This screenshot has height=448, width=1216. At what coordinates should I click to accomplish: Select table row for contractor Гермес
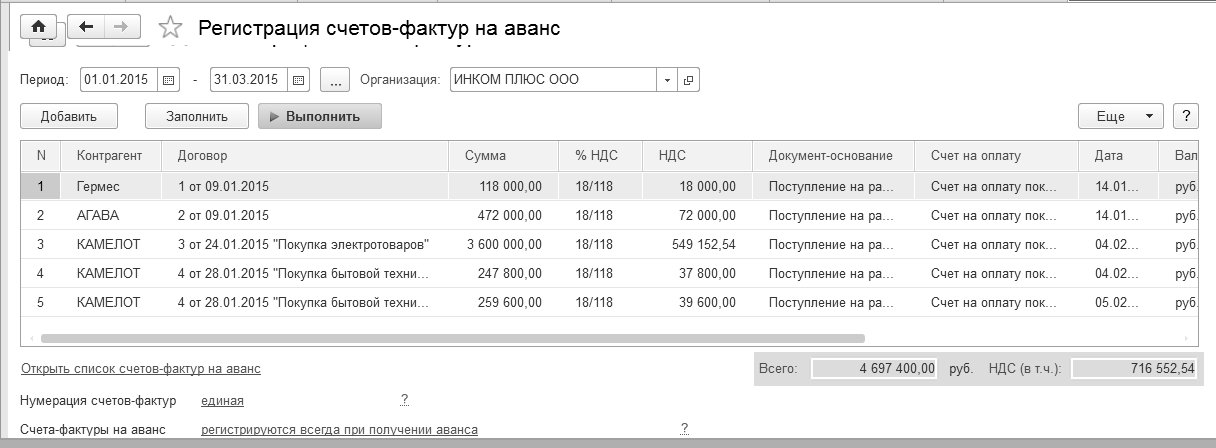[x=98, y=186]
